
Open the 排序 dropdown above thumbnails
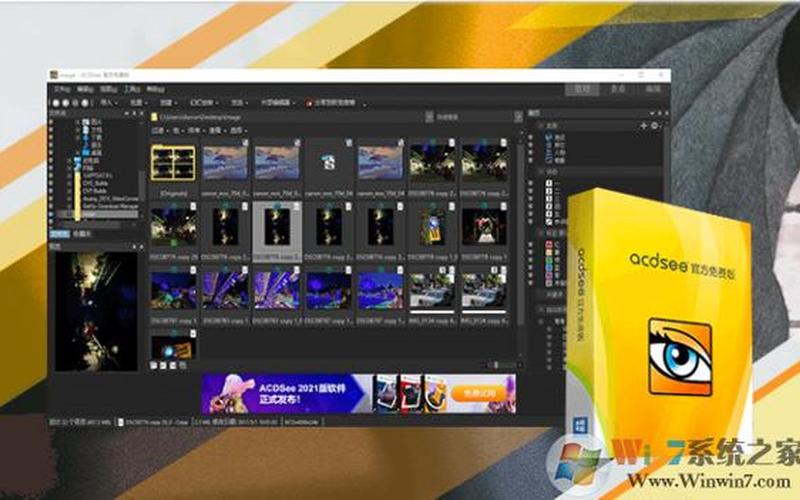(x=195, y=131)
